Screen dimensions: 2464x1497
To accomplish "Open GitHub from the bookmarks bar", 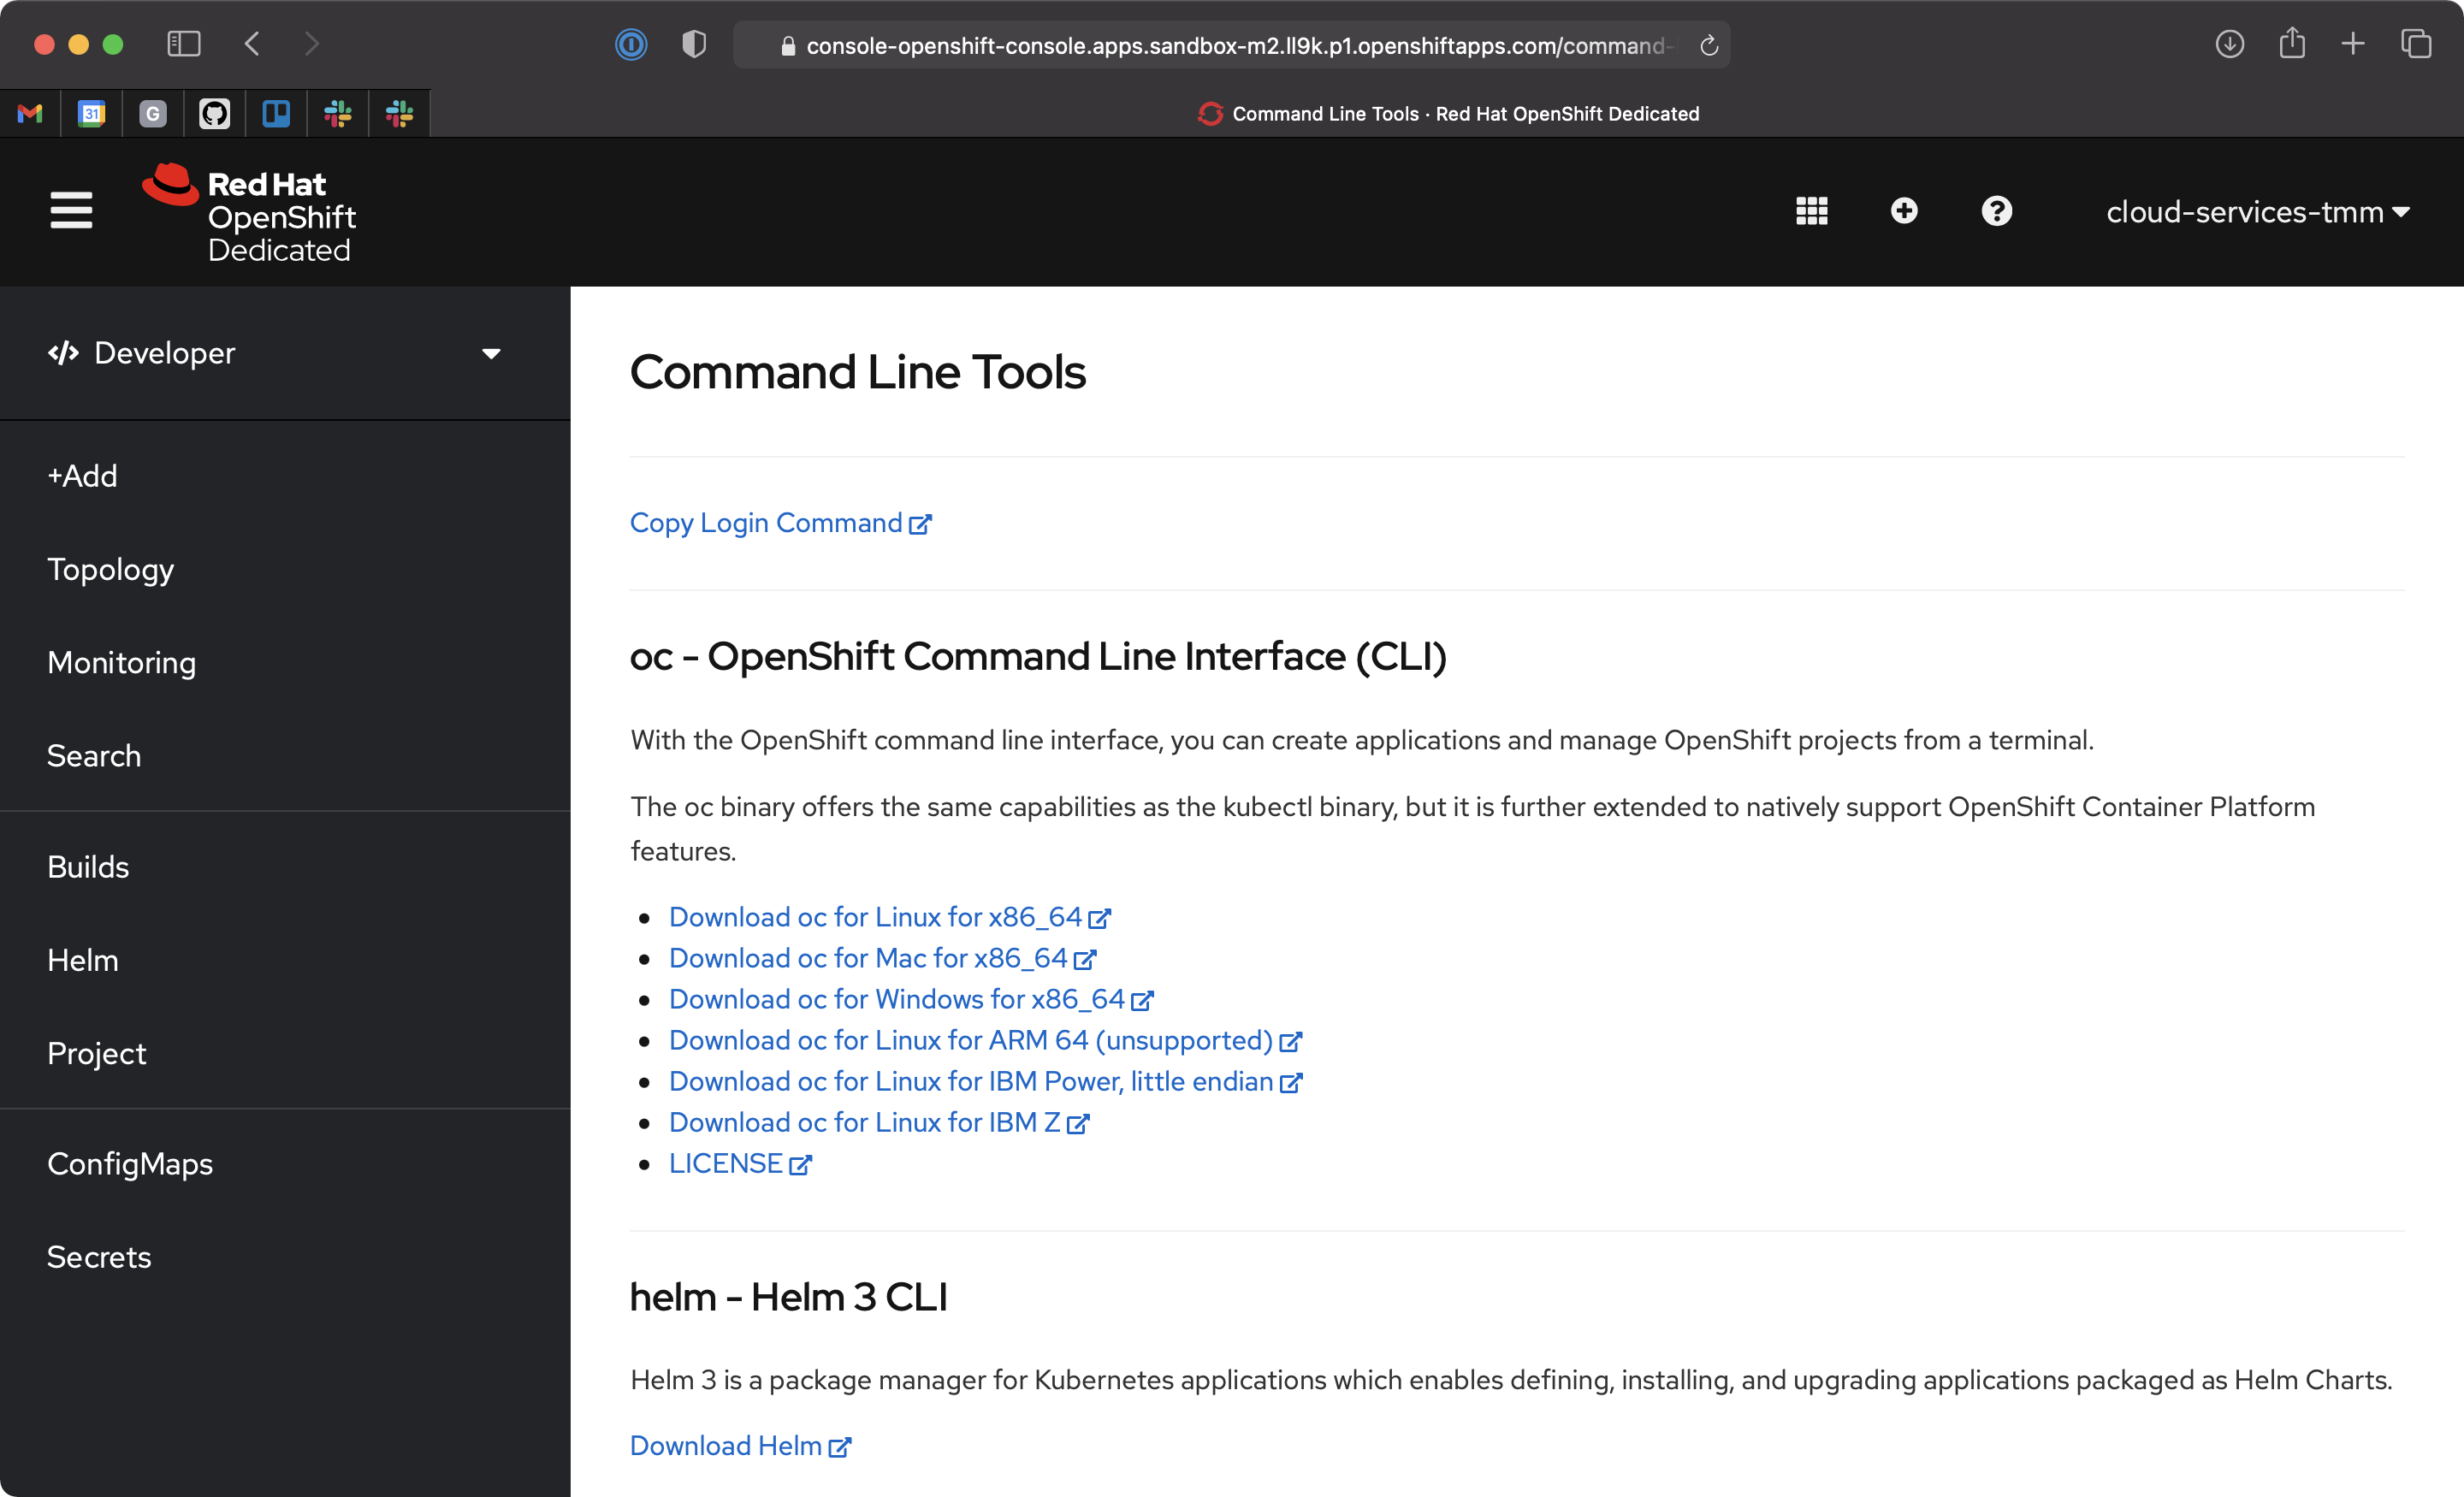I will coord(214,113).
